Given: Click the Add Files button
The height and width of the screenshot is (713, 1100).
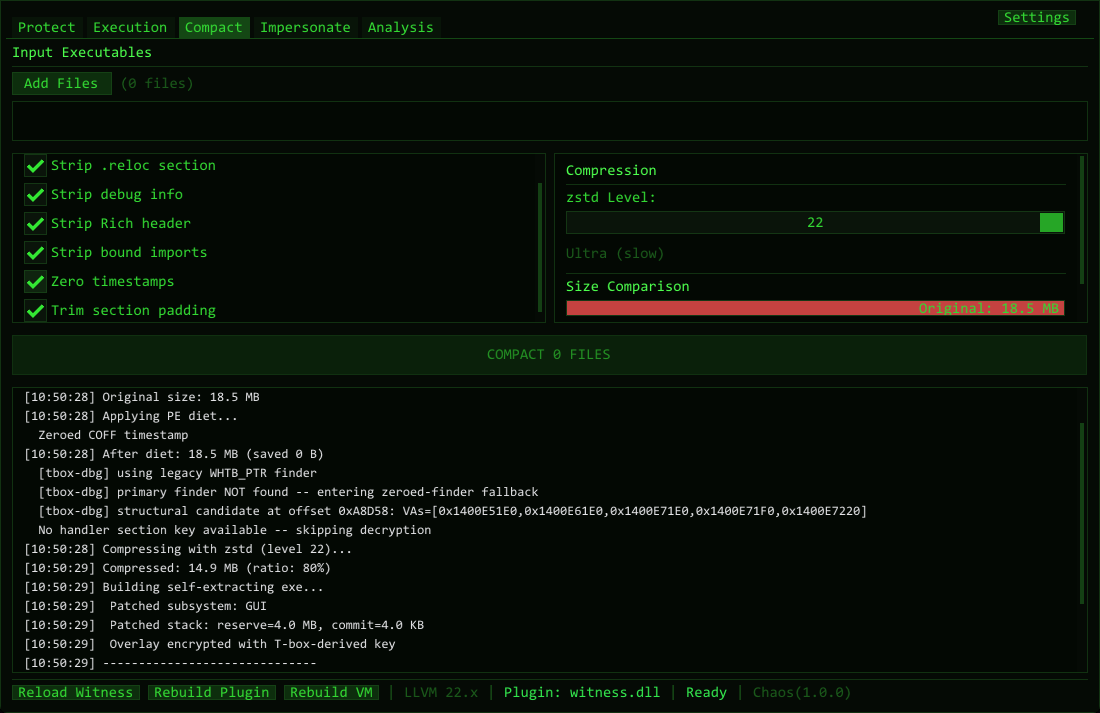Looking at the screenshot, I should coord(61,83).
